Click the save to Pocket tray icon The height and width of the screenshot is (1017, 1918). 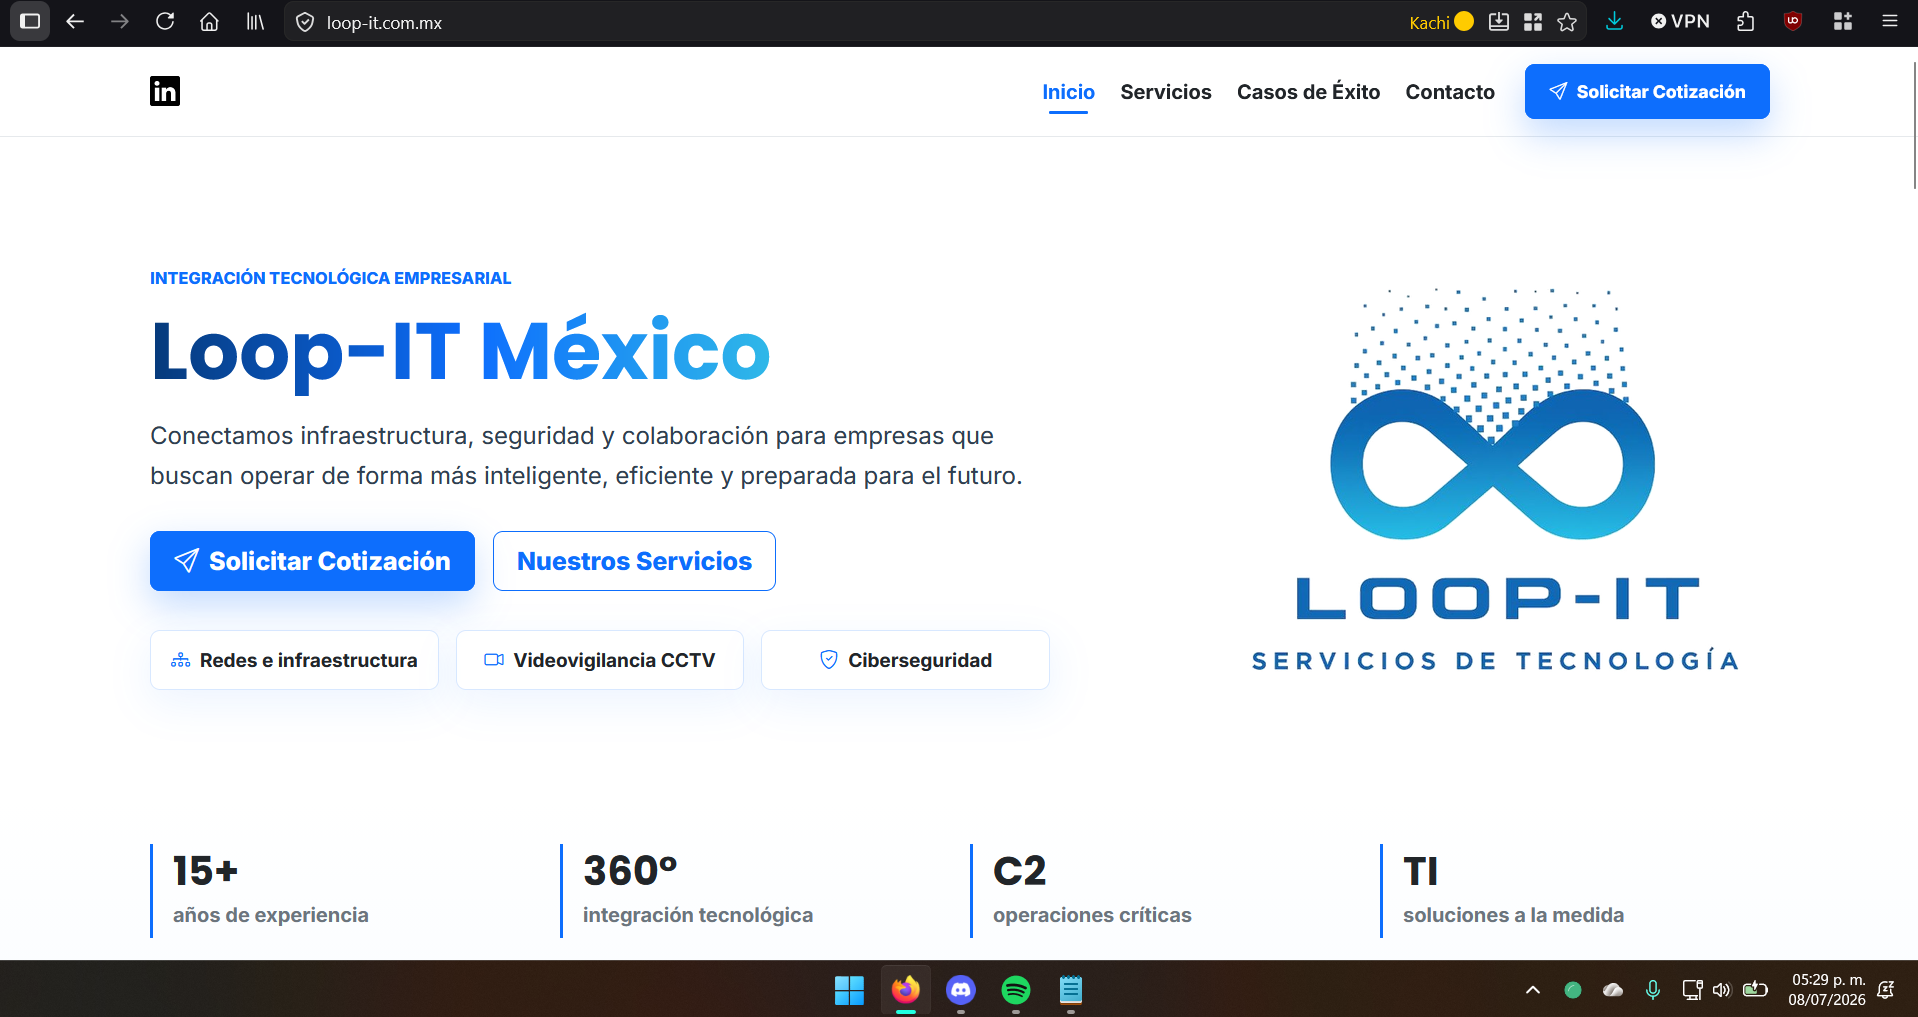tap(1498, 22)
